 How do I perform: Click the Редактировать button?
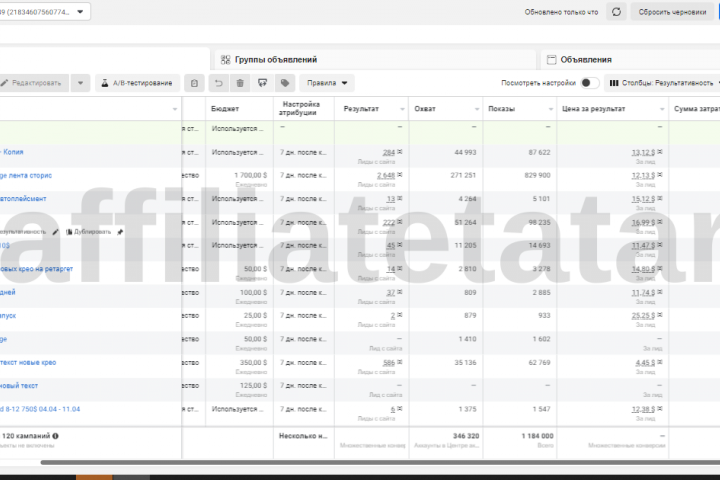tap(34, 83)
